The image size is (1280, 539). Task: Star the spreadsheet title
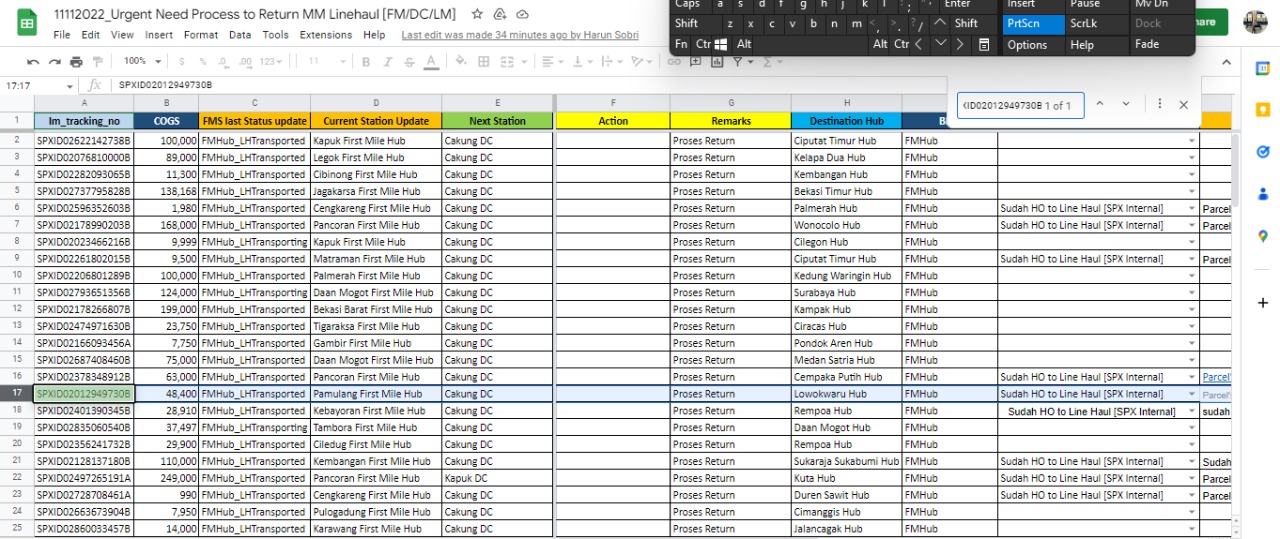click(477, 14)
